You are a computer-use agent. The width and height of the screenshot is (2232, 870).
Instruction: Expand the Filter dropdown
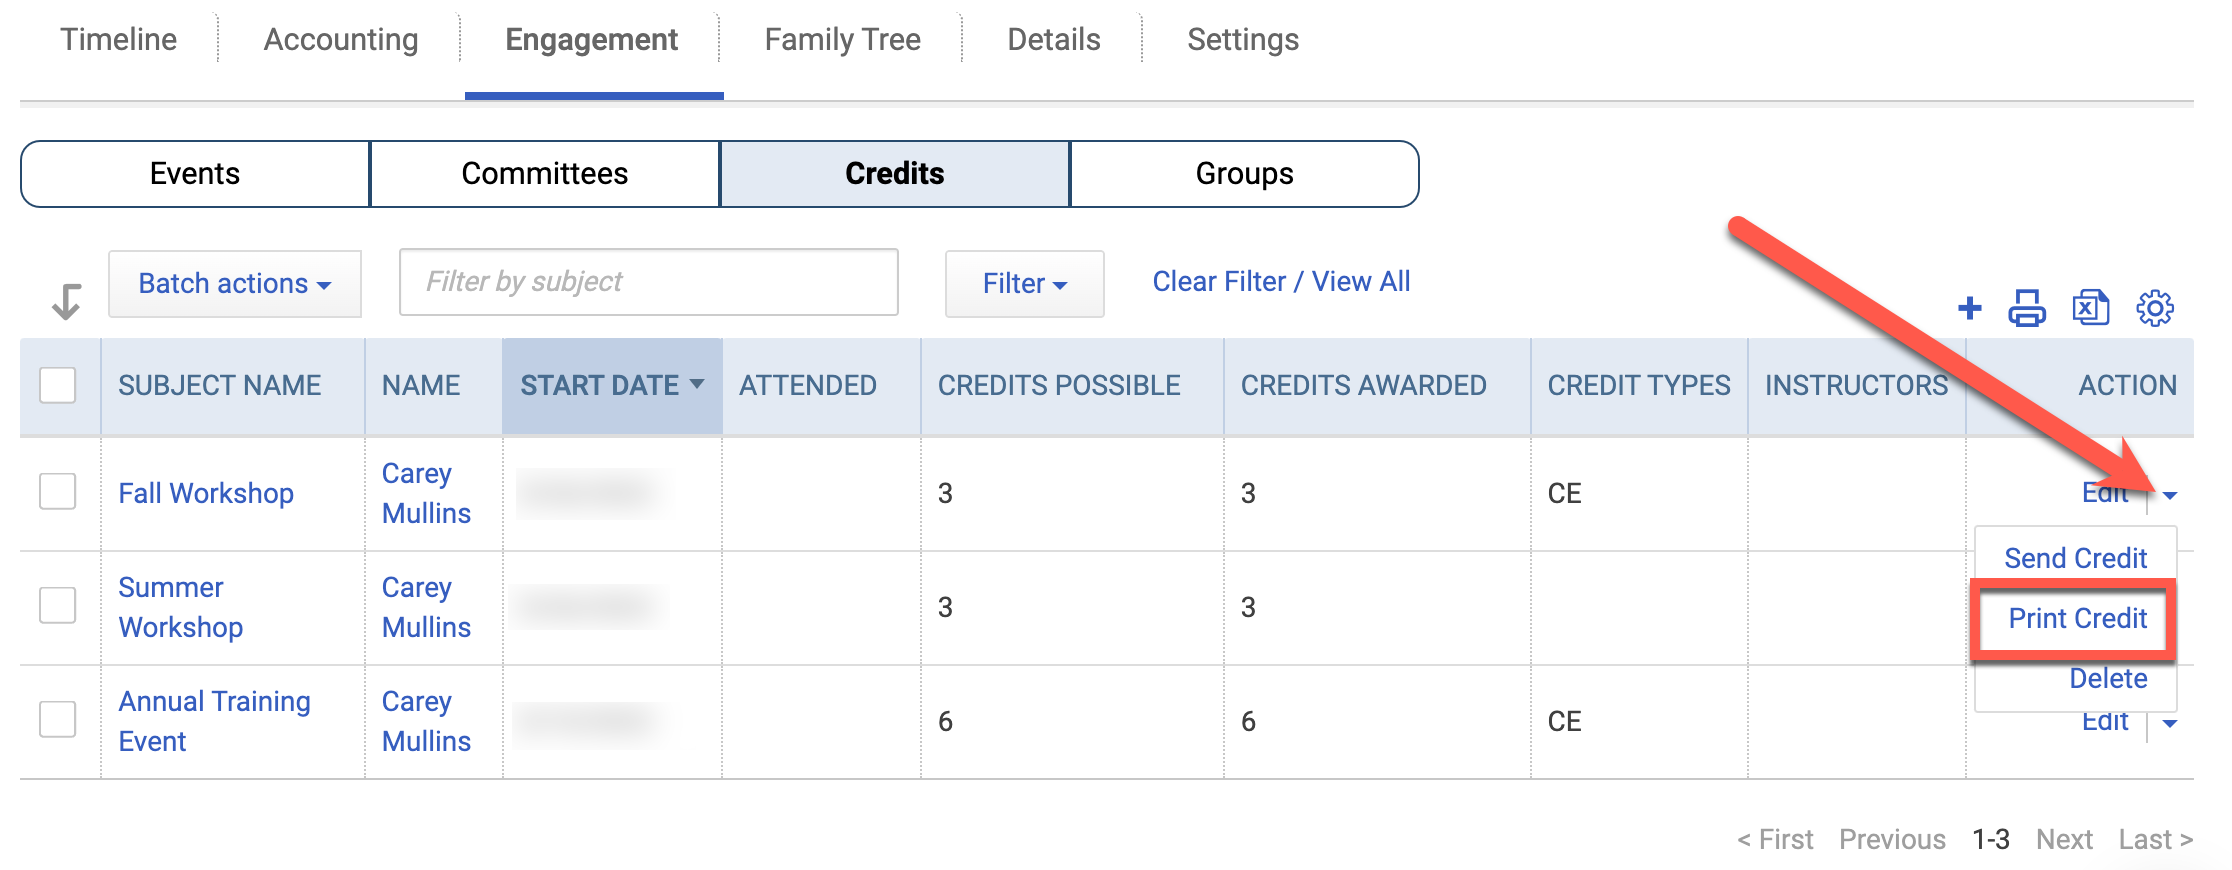1025,284
